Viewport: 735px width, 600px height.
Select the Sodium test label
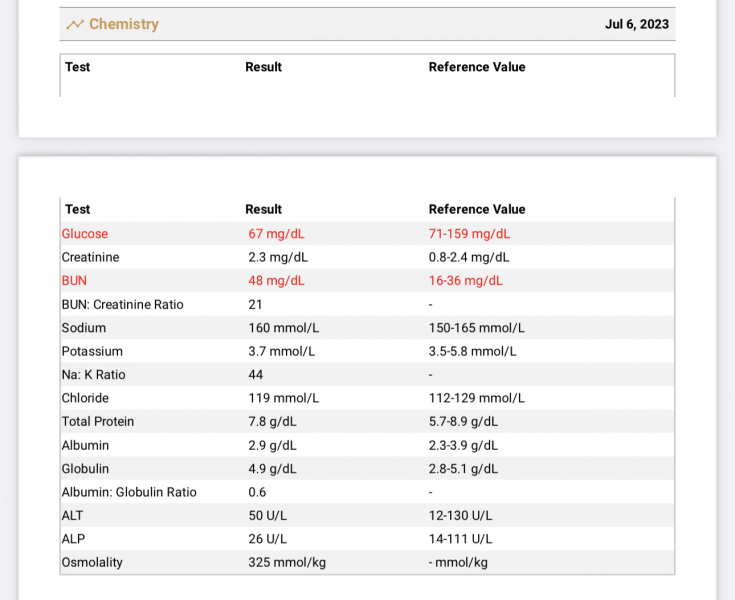click(x=84, y=328)
